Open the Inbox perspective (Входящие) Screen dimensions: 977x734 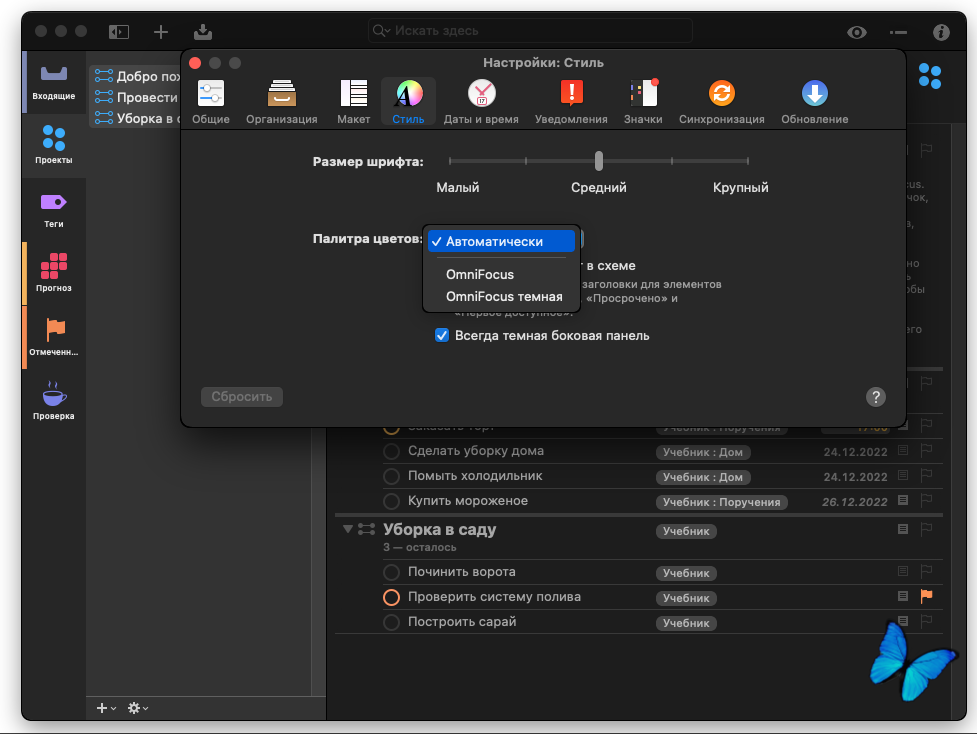(x=54, y=82)
